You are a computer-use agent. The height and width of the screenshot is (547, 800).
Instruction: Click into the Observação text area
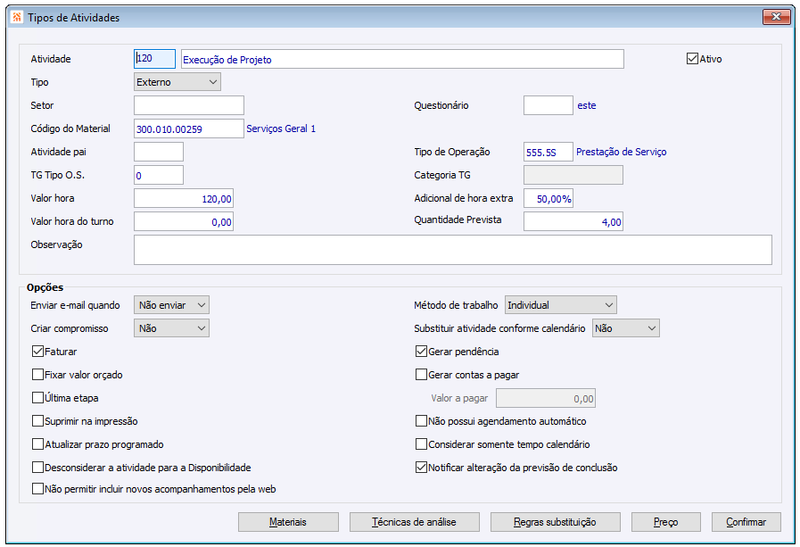[453, 250]
